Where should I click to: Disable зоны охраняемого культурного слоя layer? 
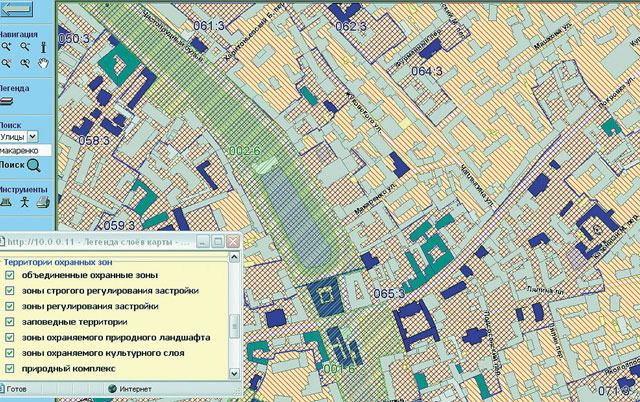pyautogui.click(x=9, y=353)
